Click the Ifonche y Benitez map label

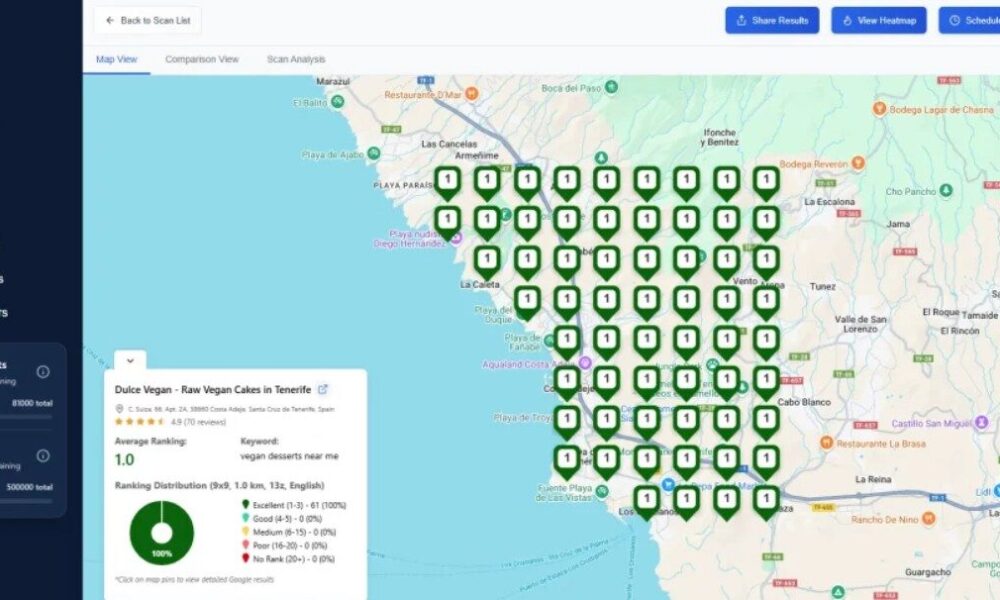pos(719,137)
